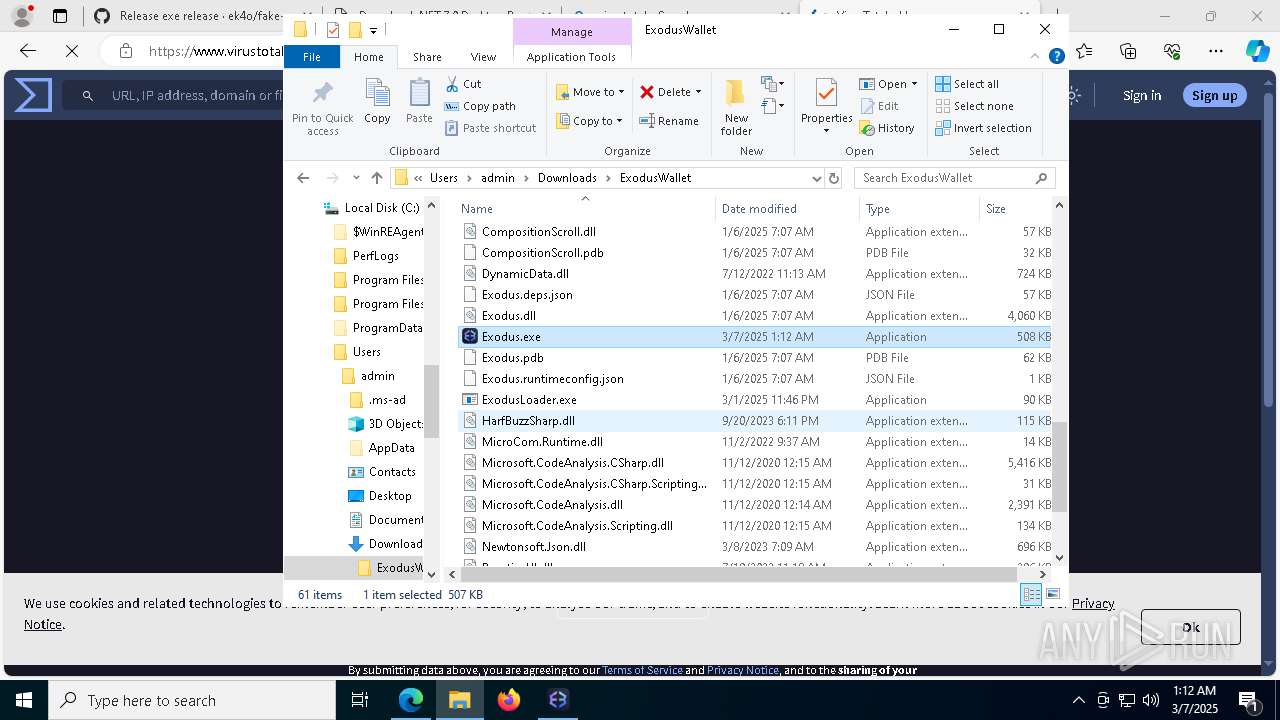
Task: Expand the Open dropdown arrow
Action: (914, 84)
